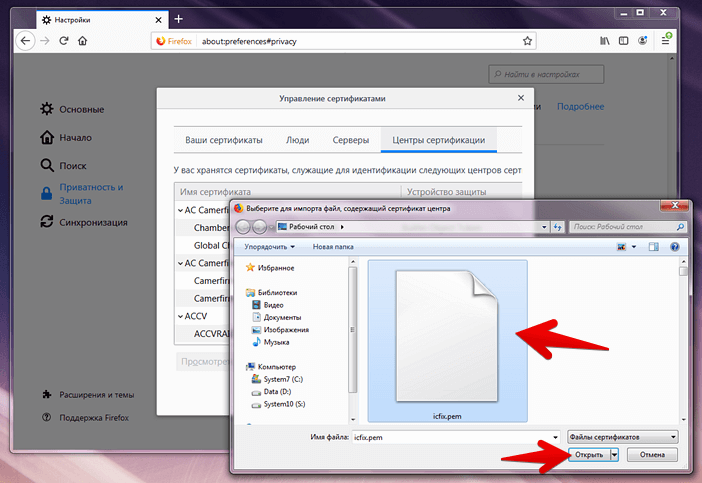This screenshot has width=702, height=483.
Task: Expand the Open button split arrow
Action: point(615,455)
